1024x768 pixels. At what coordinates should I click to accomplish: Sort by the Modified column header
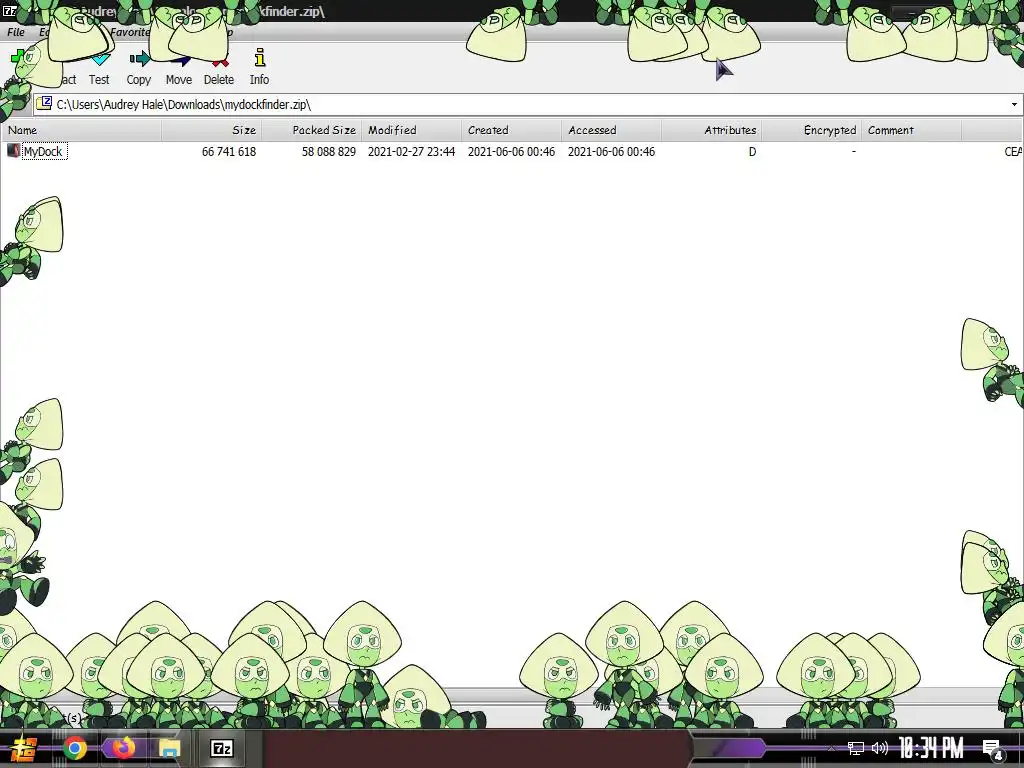tap(411, 130)
